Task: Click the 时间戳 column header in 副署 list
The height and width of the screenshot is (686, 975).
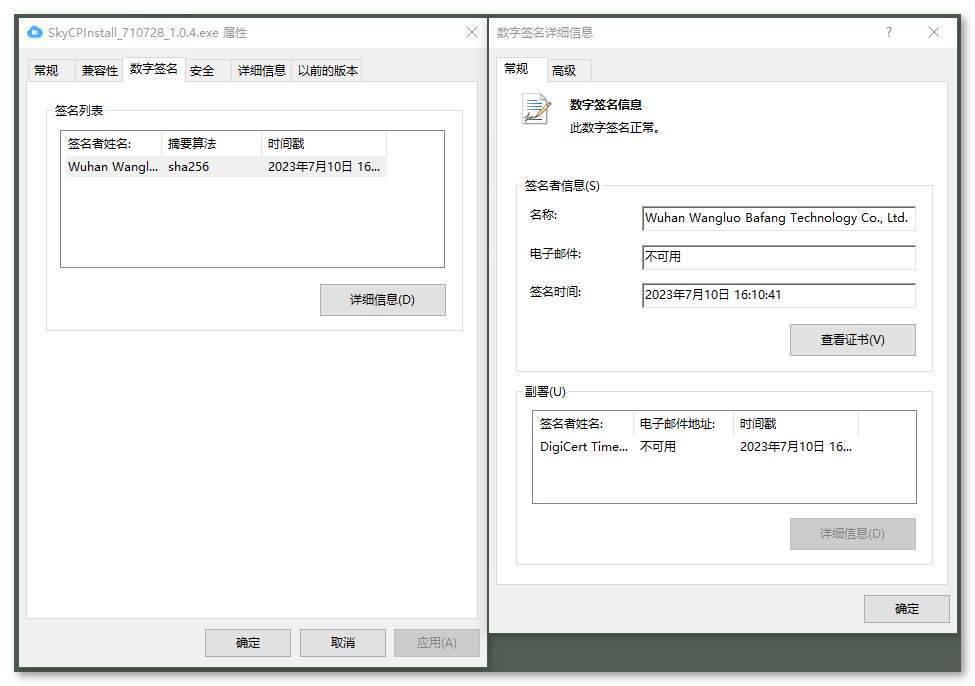Action: [x=758, y=423]
